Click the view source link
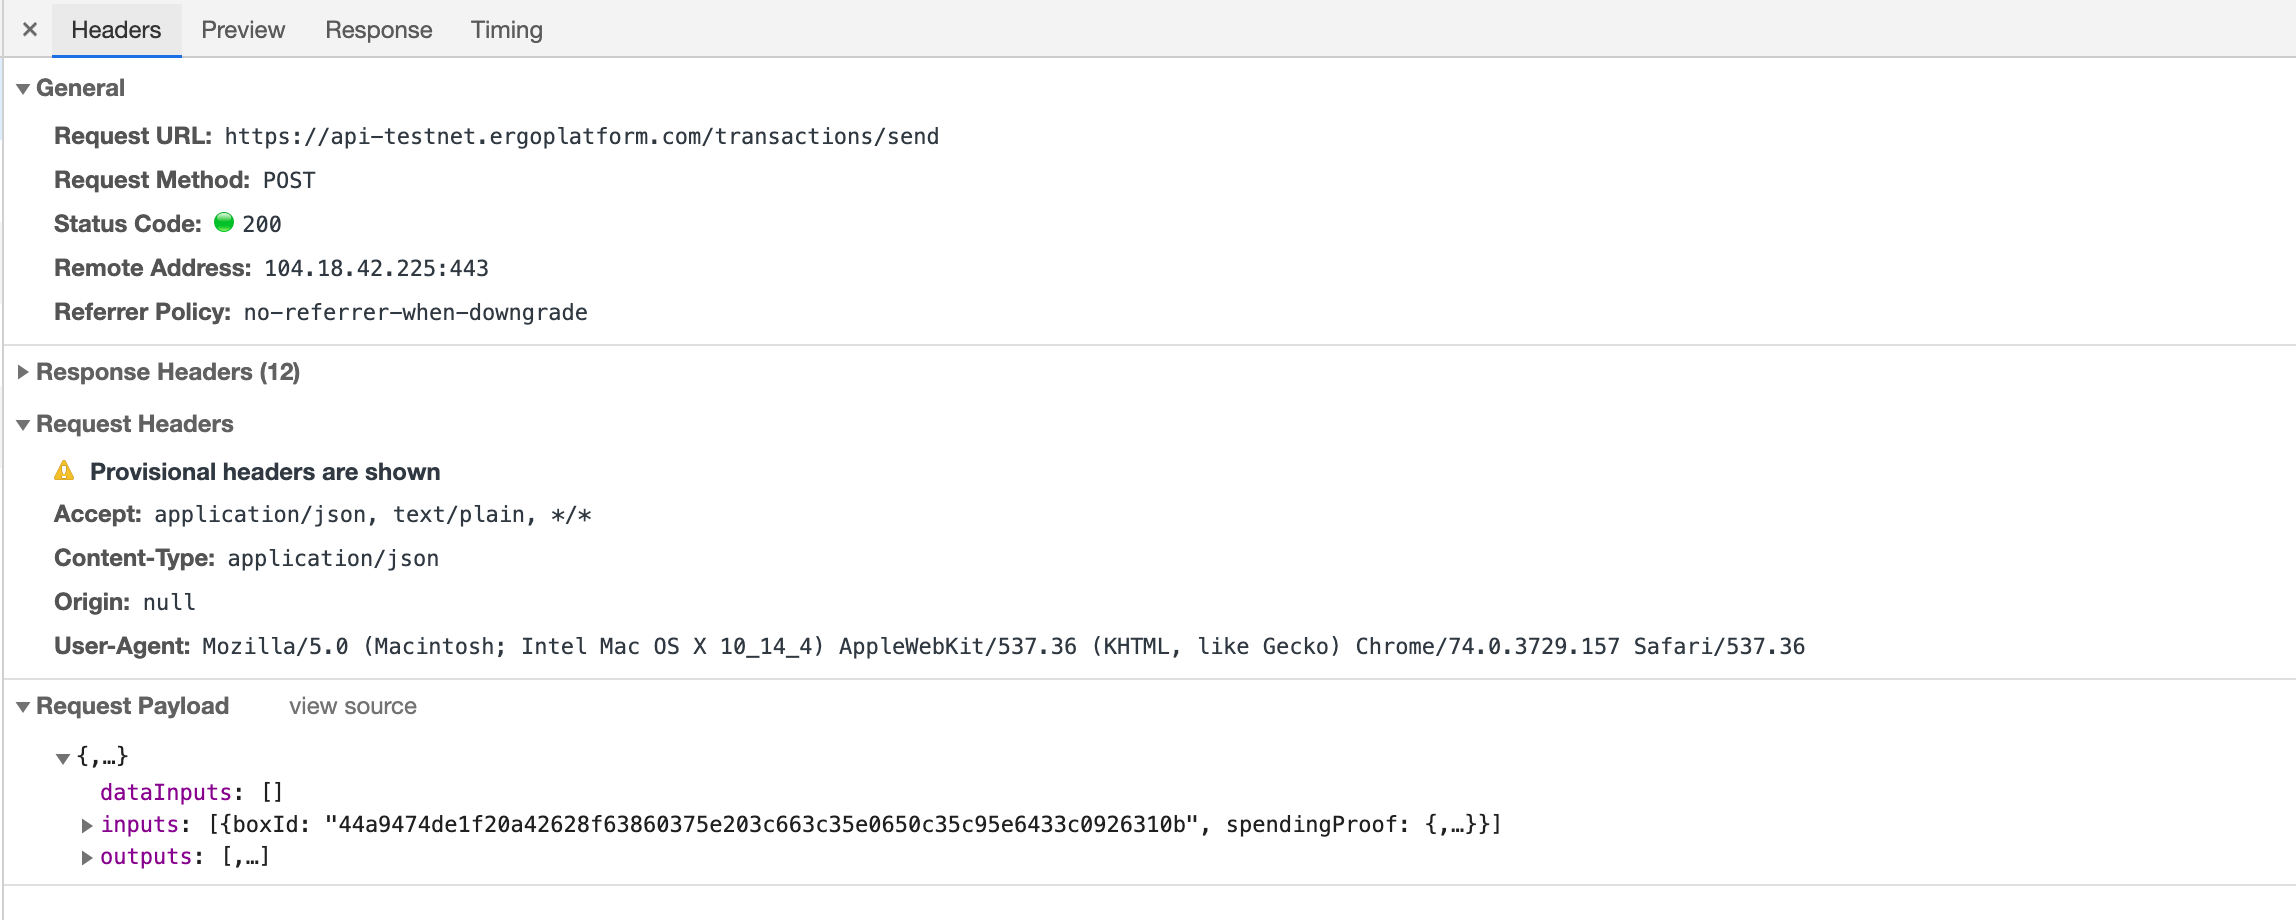 tap(352, 705)
